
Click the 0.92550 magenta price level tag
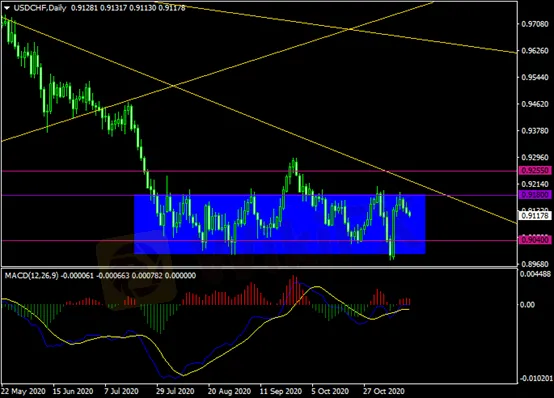(535, 171)
